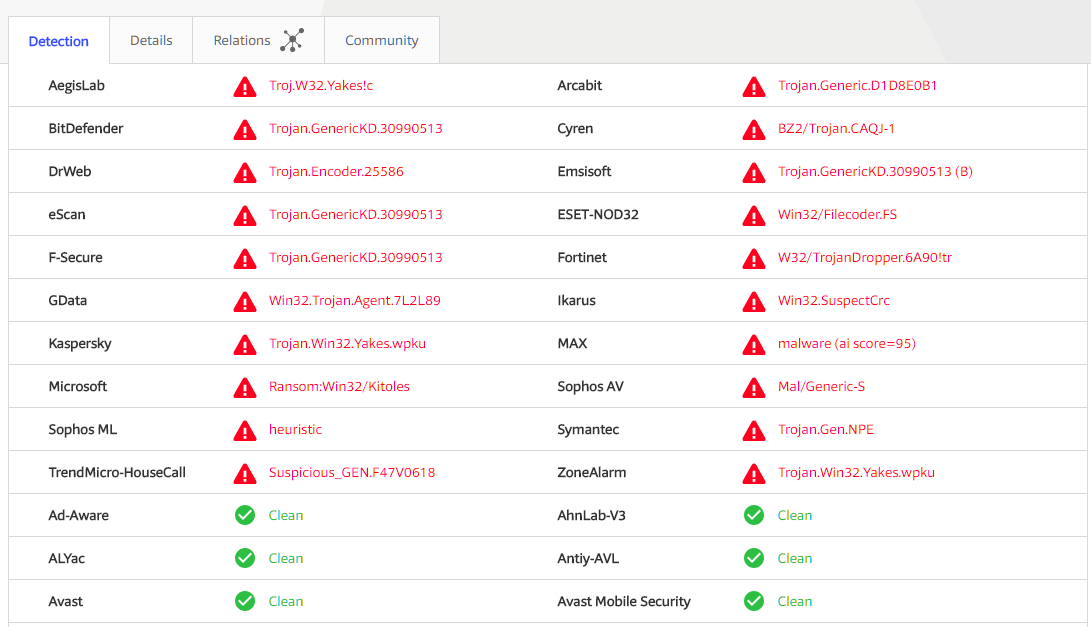Click the green checkmark icon for Ad-Aware

coord(245,516)
